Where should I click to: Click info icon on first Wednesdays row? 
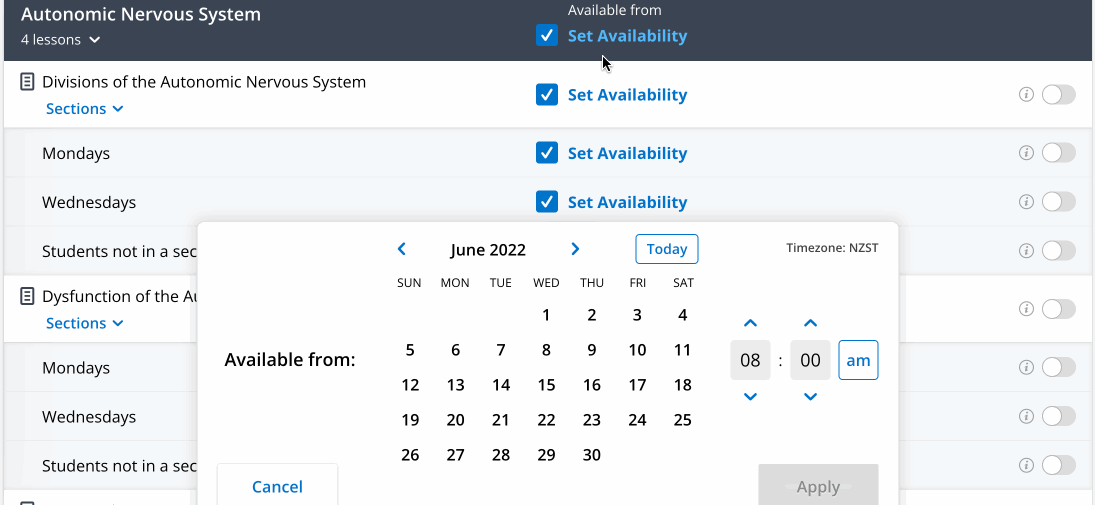(x=1026, y=202)
